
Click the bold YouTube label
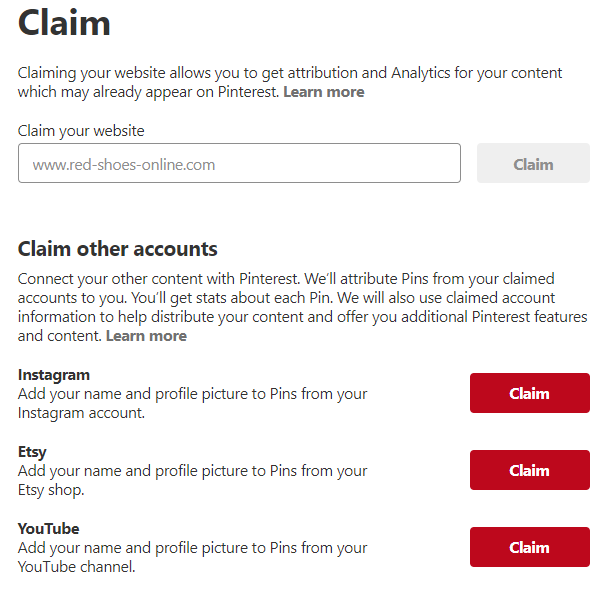pyautogui.click(x=48, y=529)
